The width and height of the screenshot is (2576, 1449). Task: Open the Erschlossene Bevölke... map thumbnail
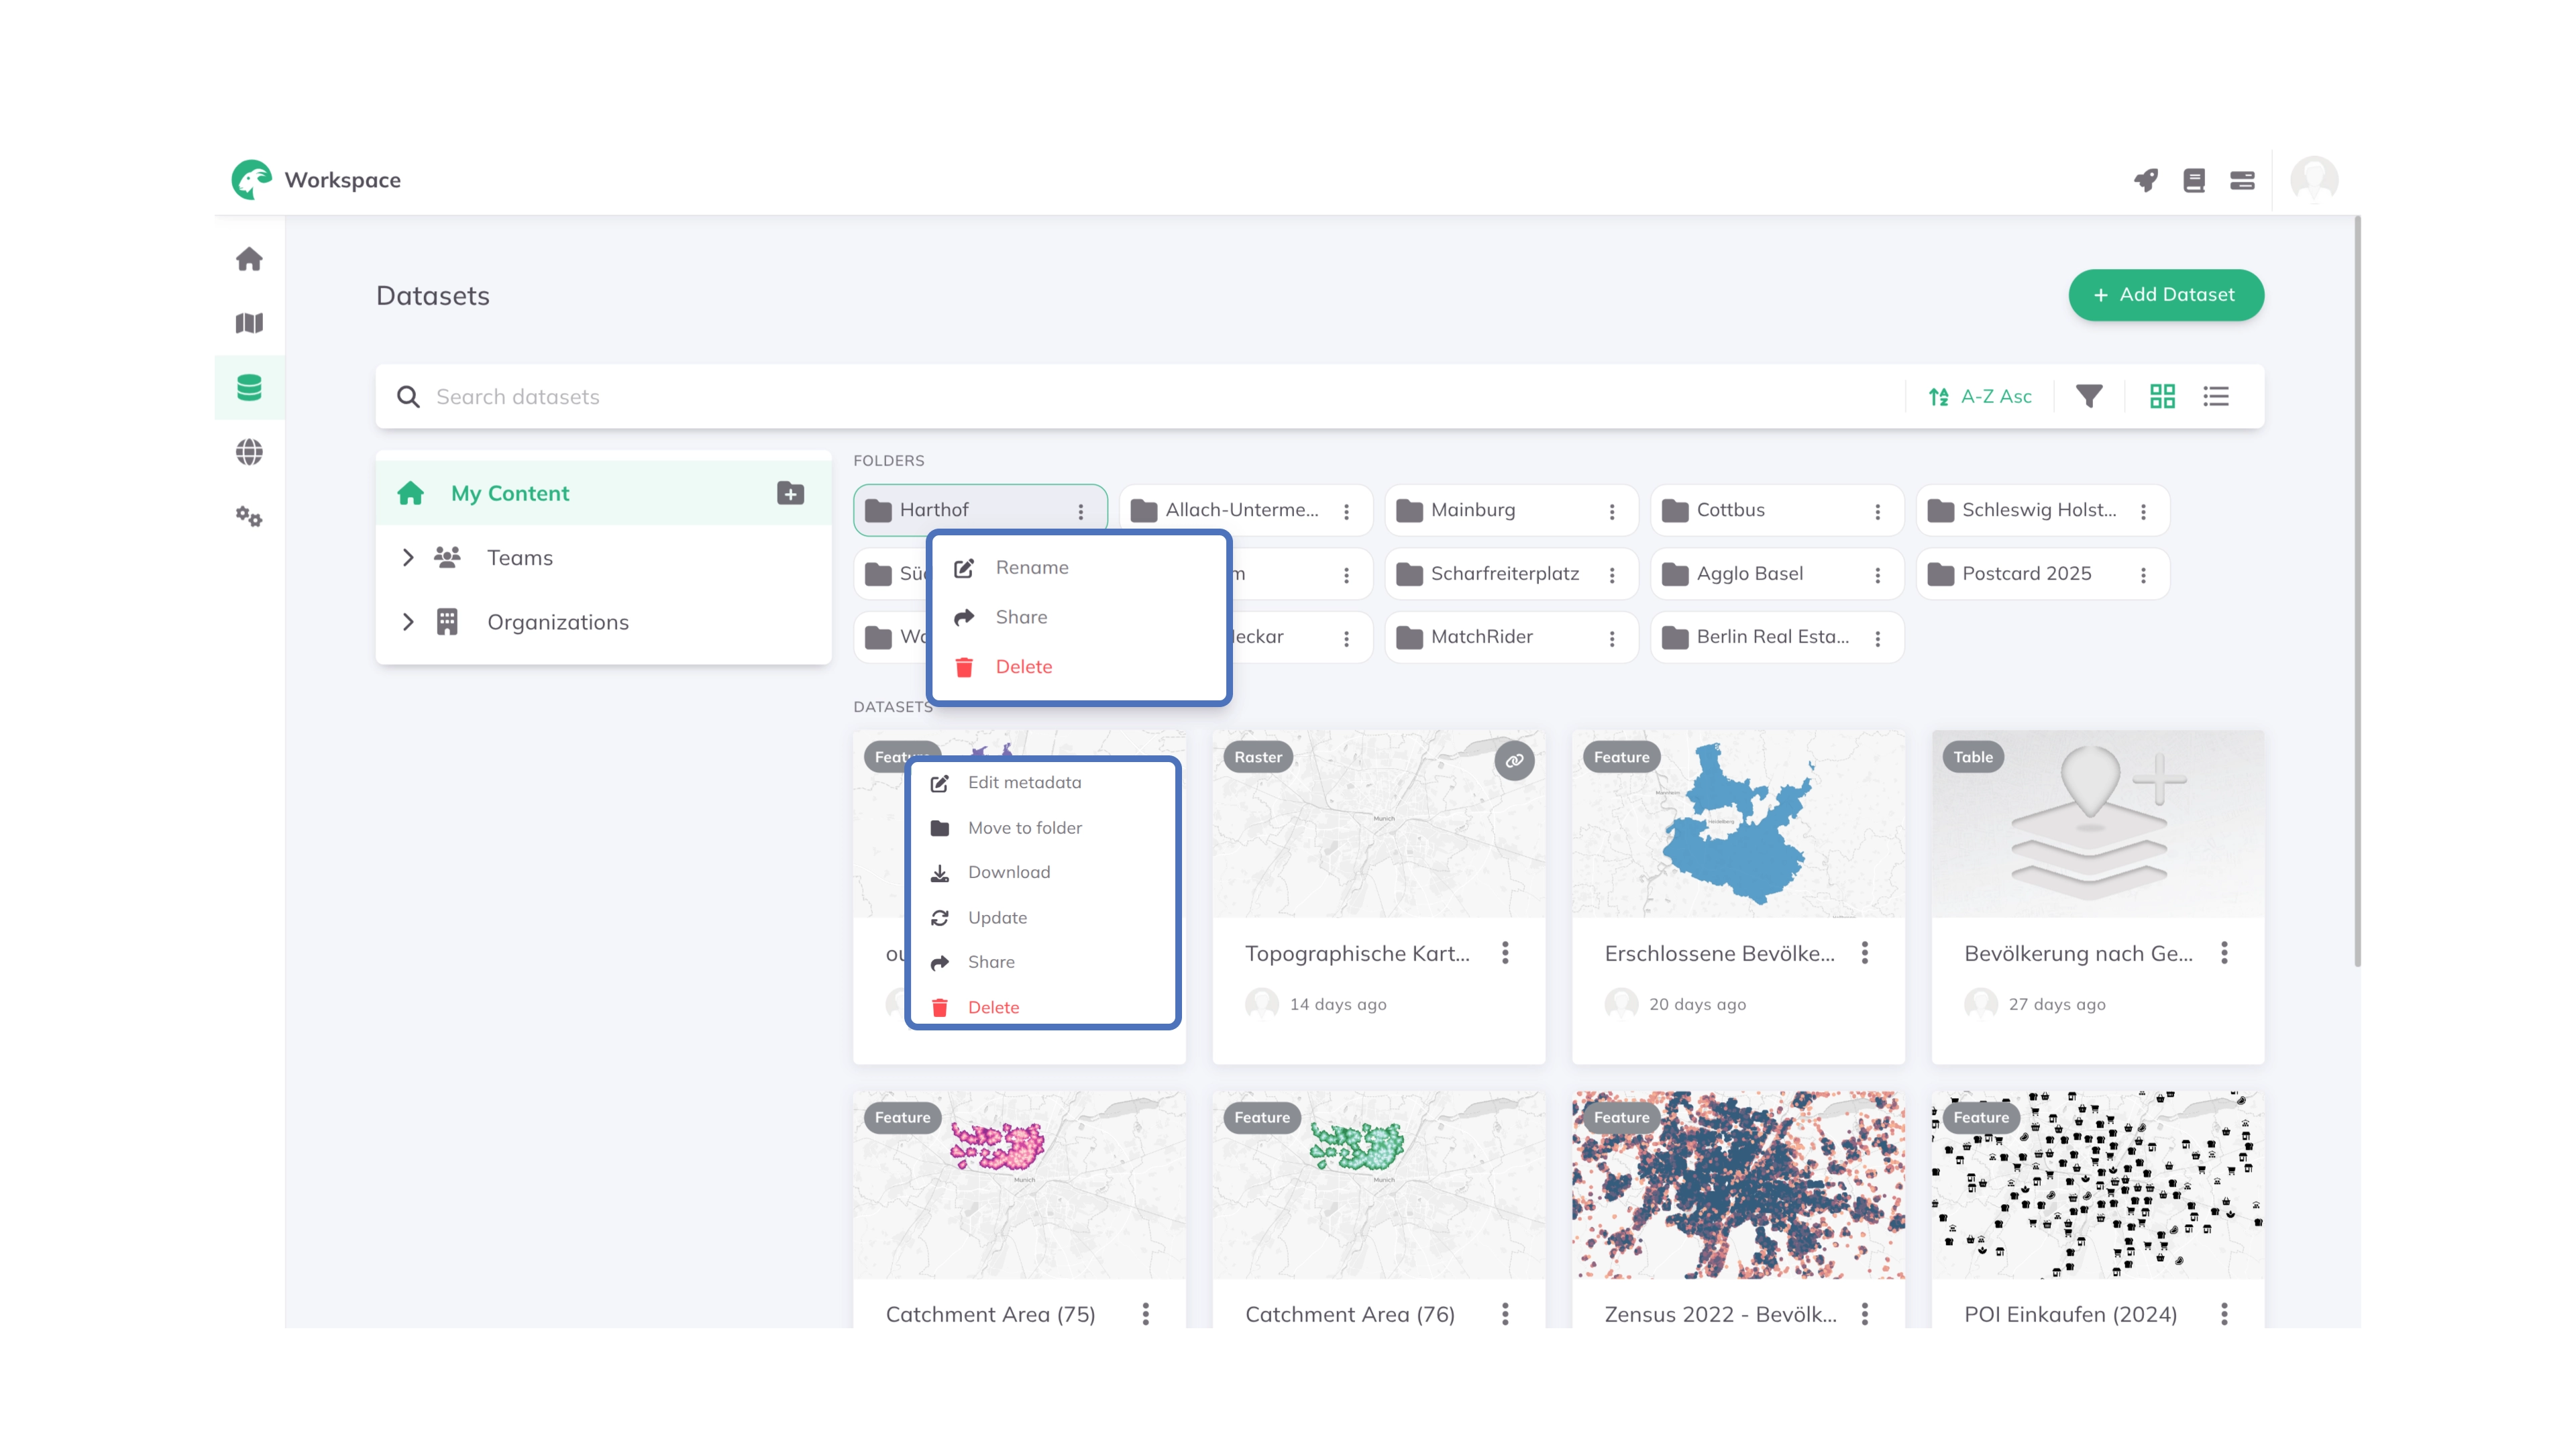pos(1738,824)
